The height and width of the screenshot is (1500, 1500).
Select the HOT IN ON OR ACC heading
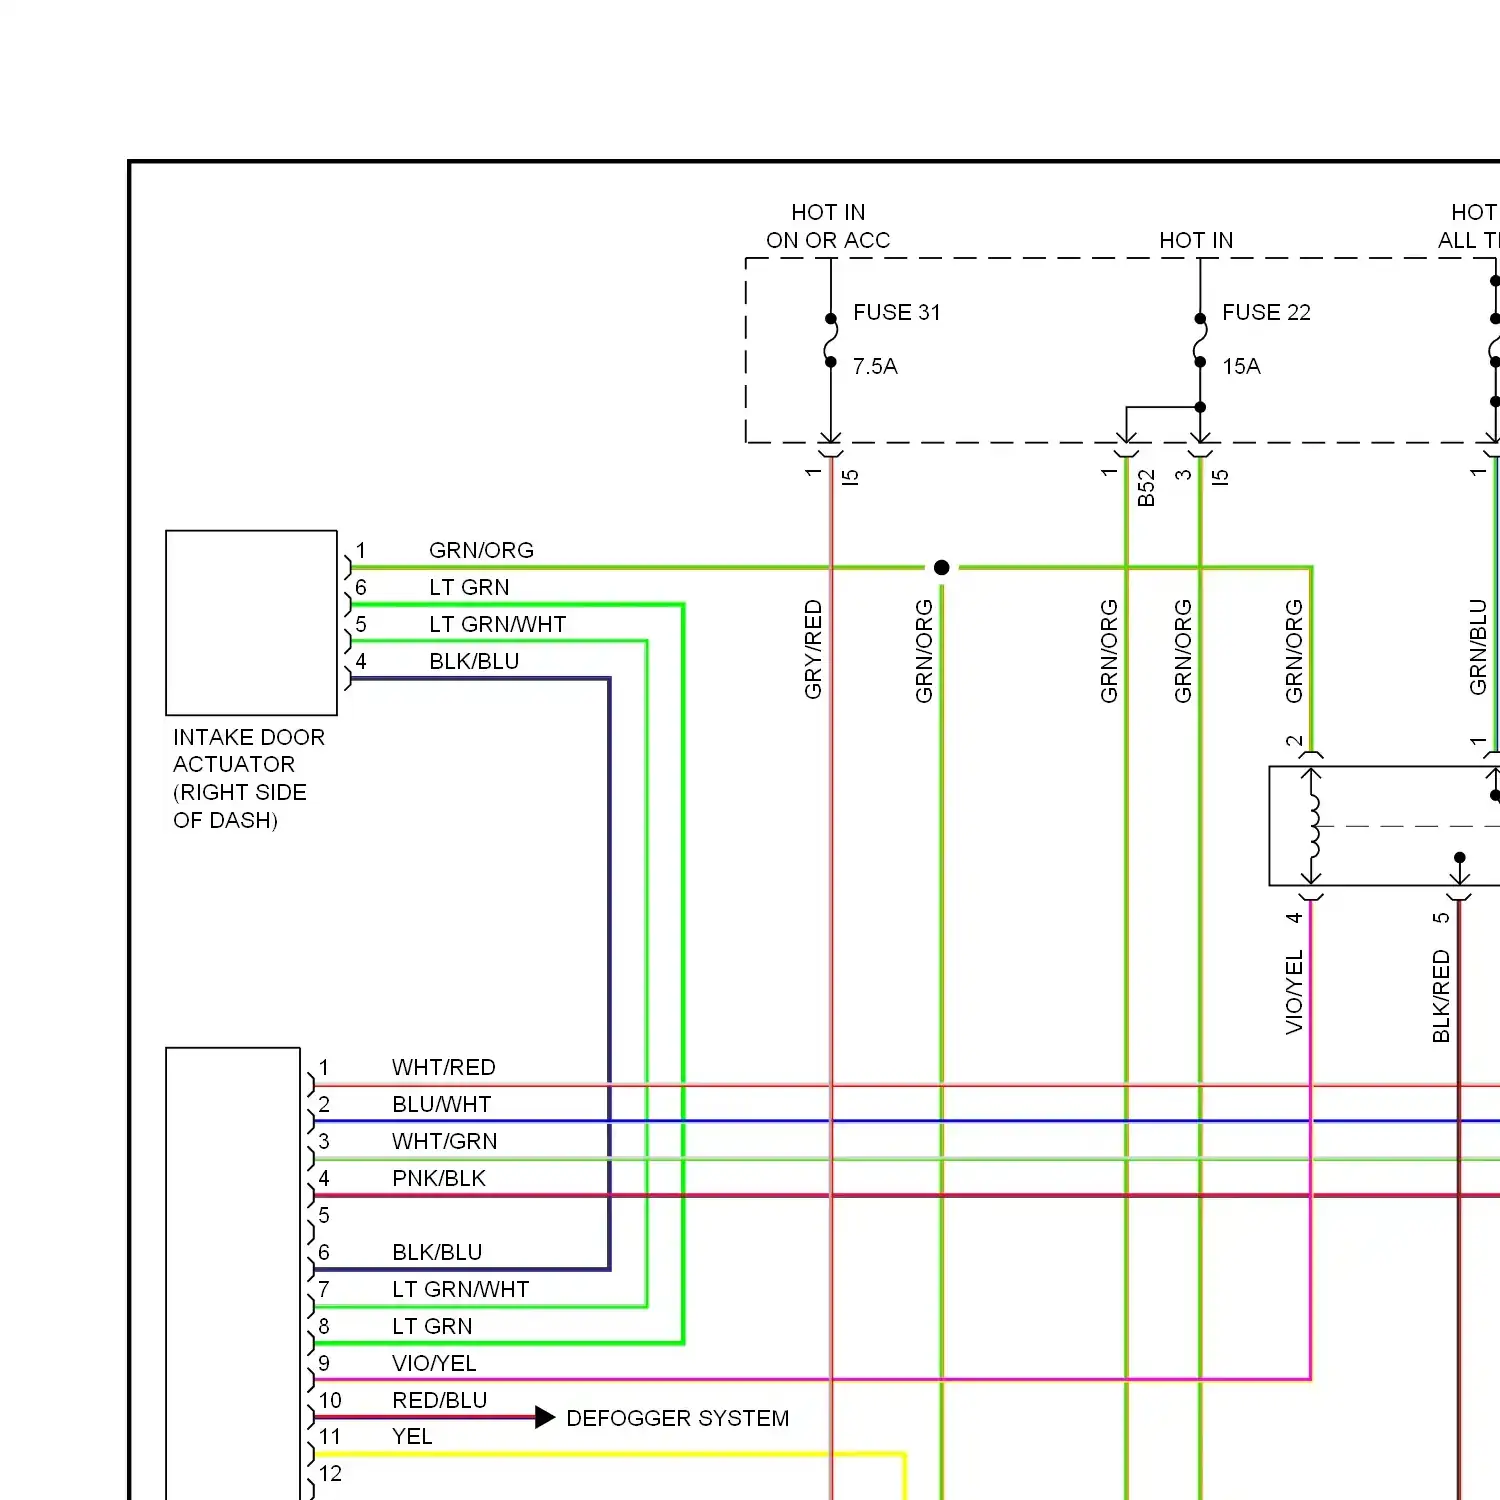point(828,226)
